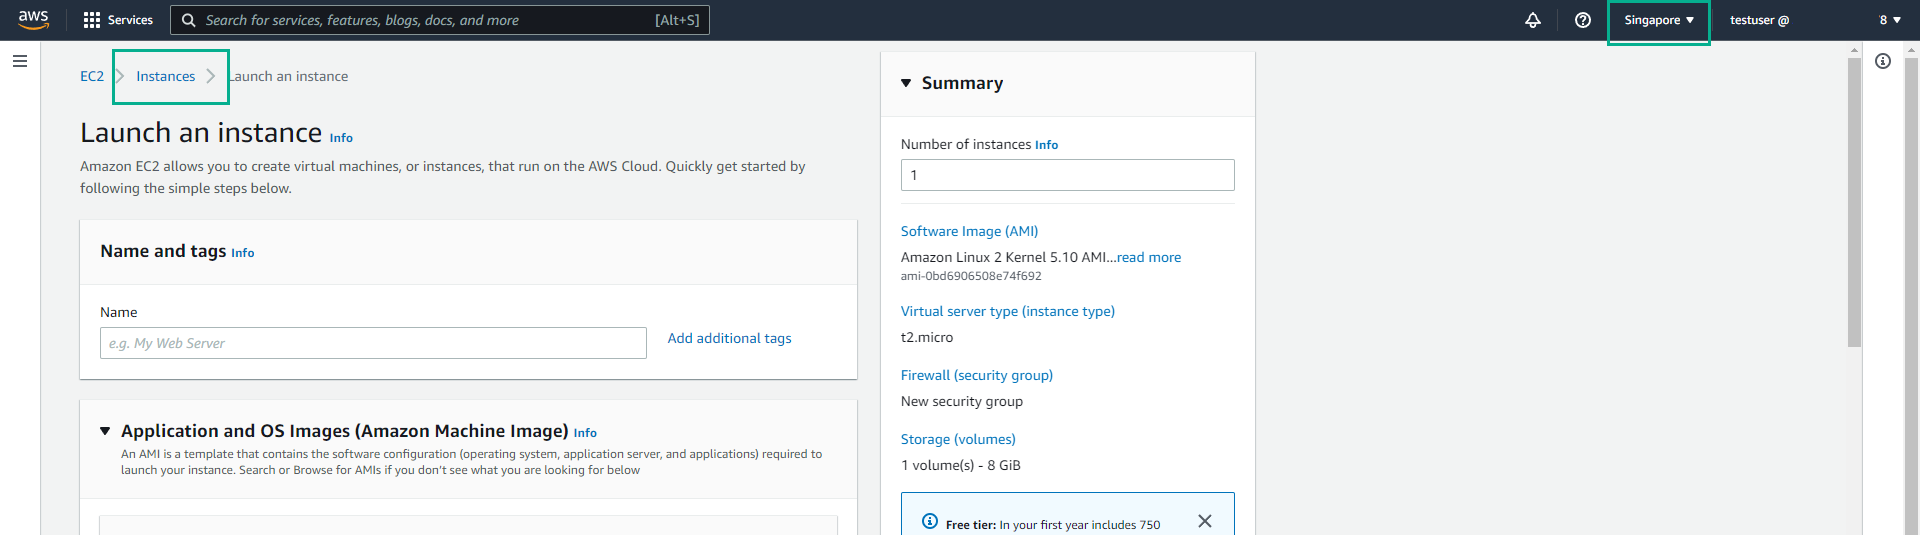Click the AWS logo home icon
The image size is (1920, 535).
pos(33,20)
